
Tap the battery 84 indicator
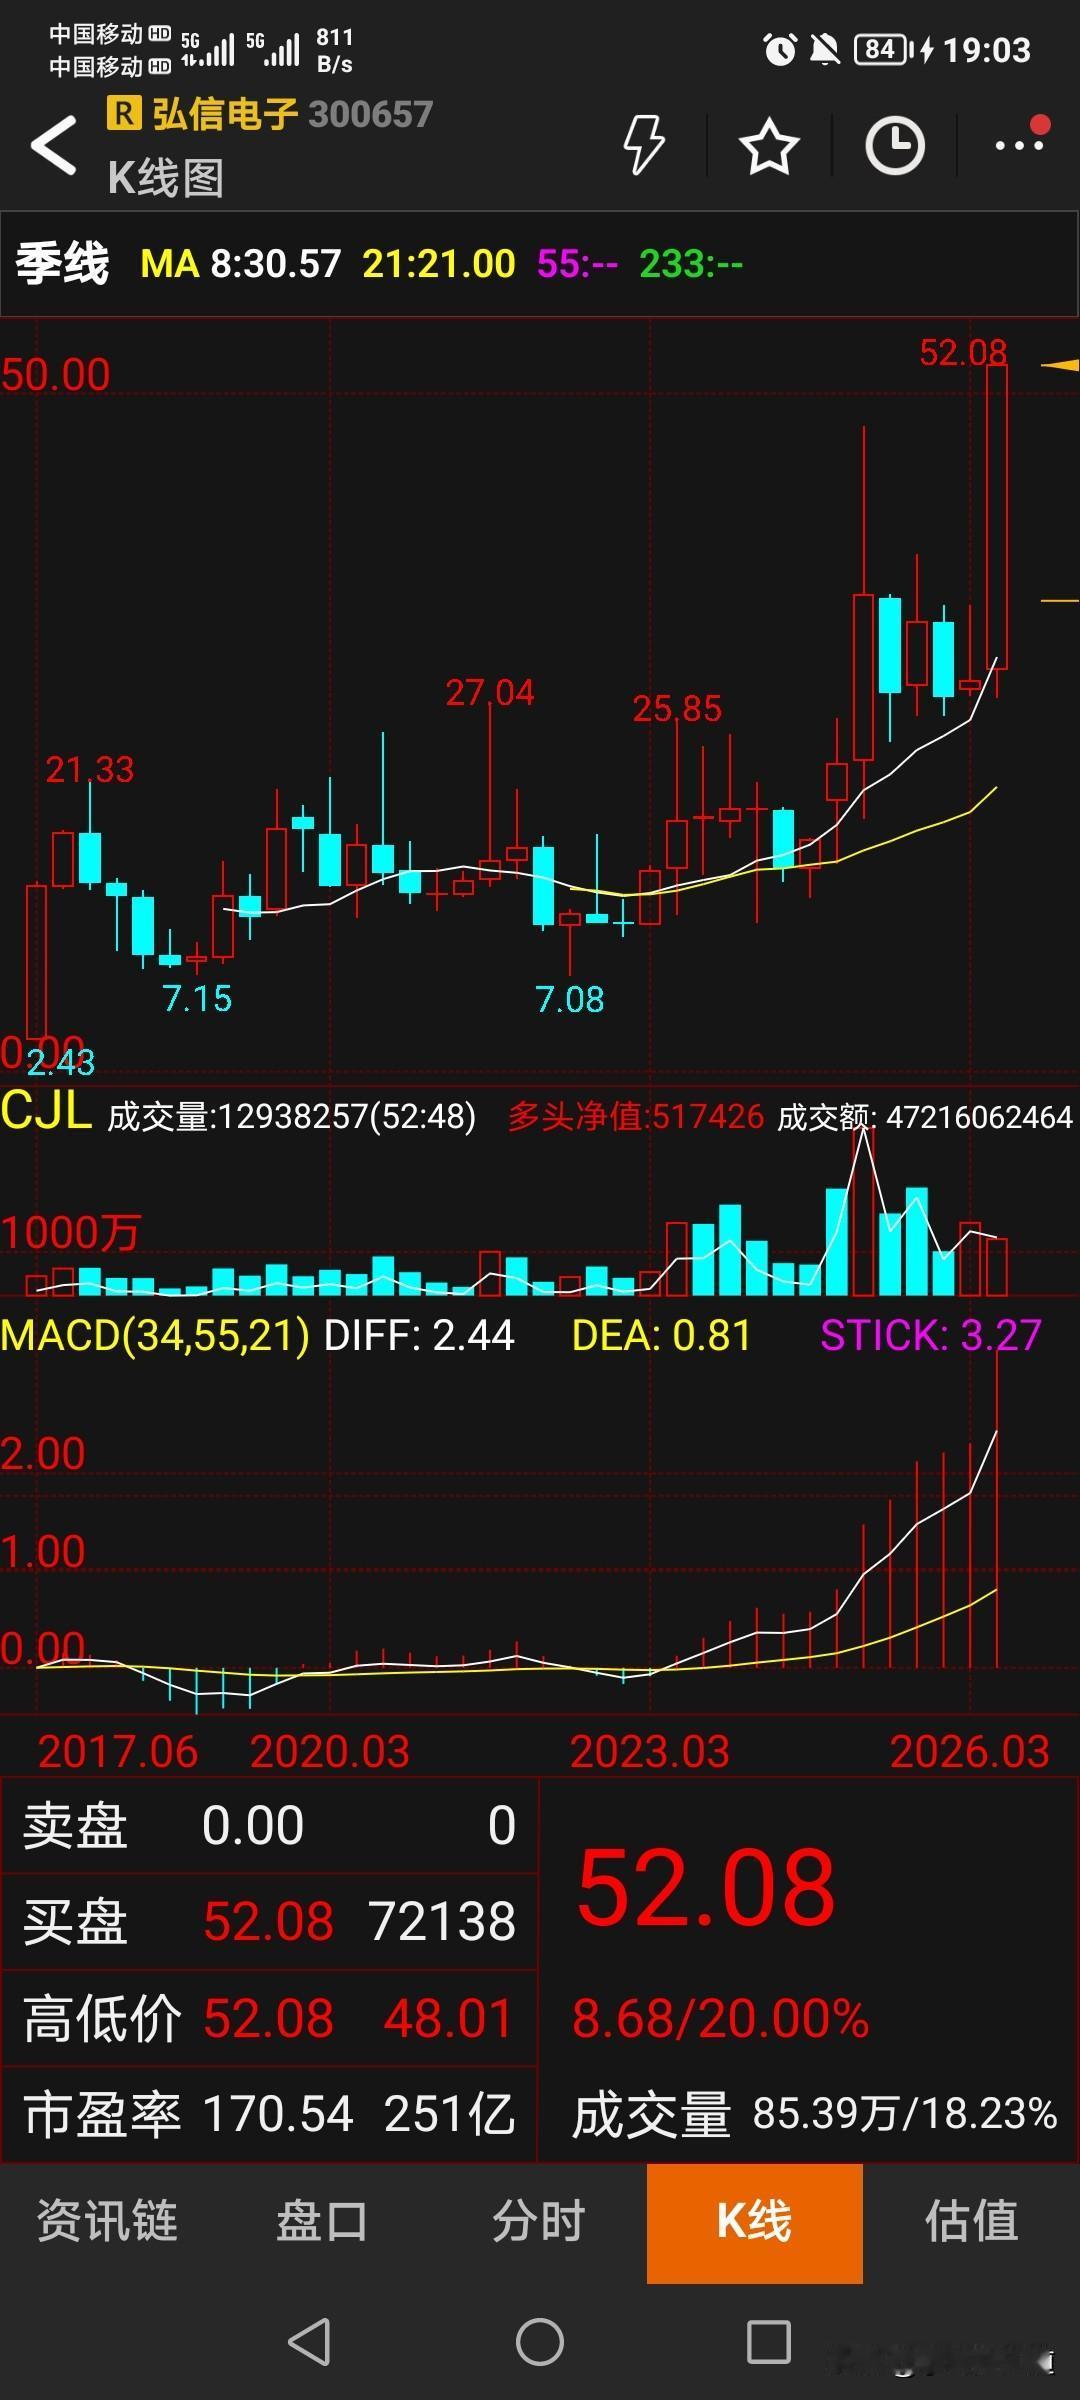(882, 49)
